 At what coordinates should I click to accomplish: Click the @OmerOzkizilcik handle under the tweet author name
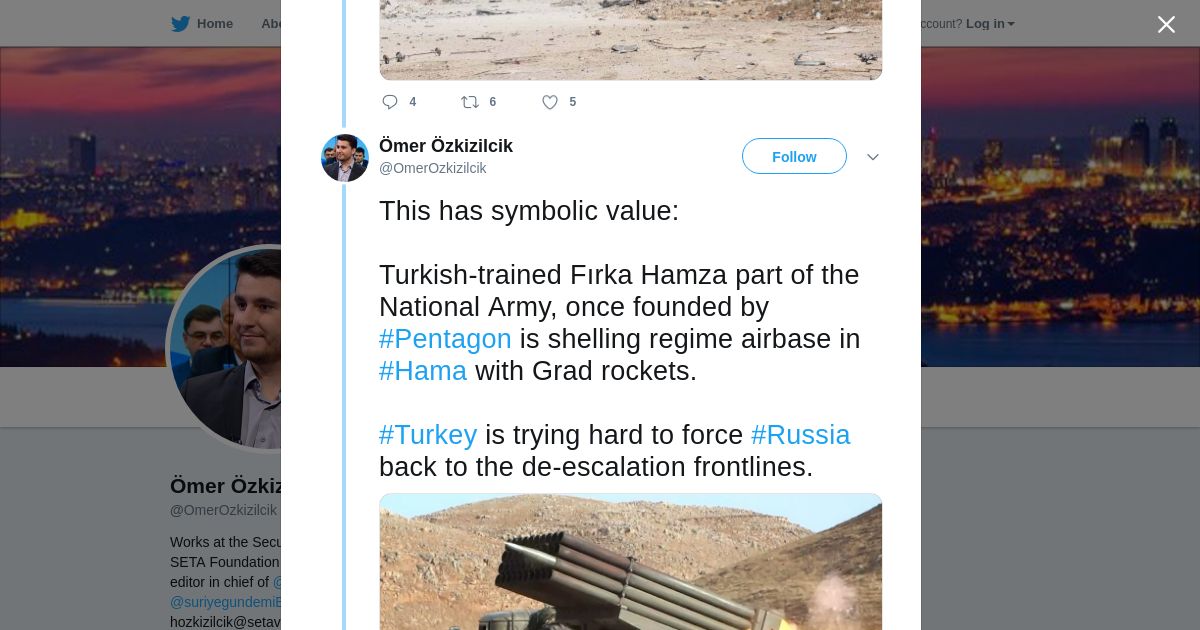tap(433, 168)
